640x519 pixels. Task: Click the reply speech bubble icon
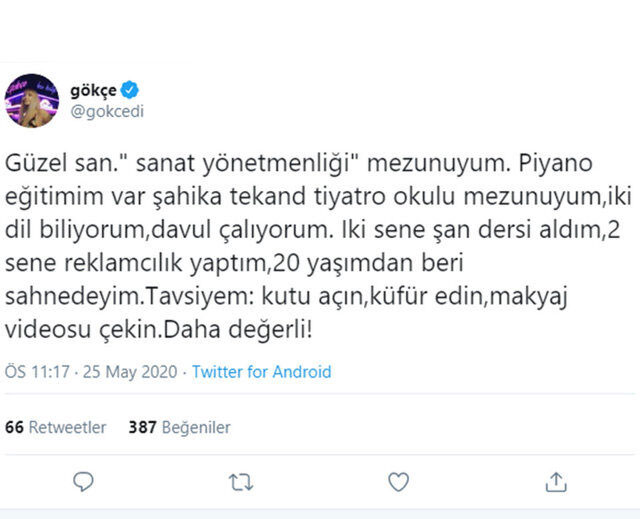(x=84, y=482)
